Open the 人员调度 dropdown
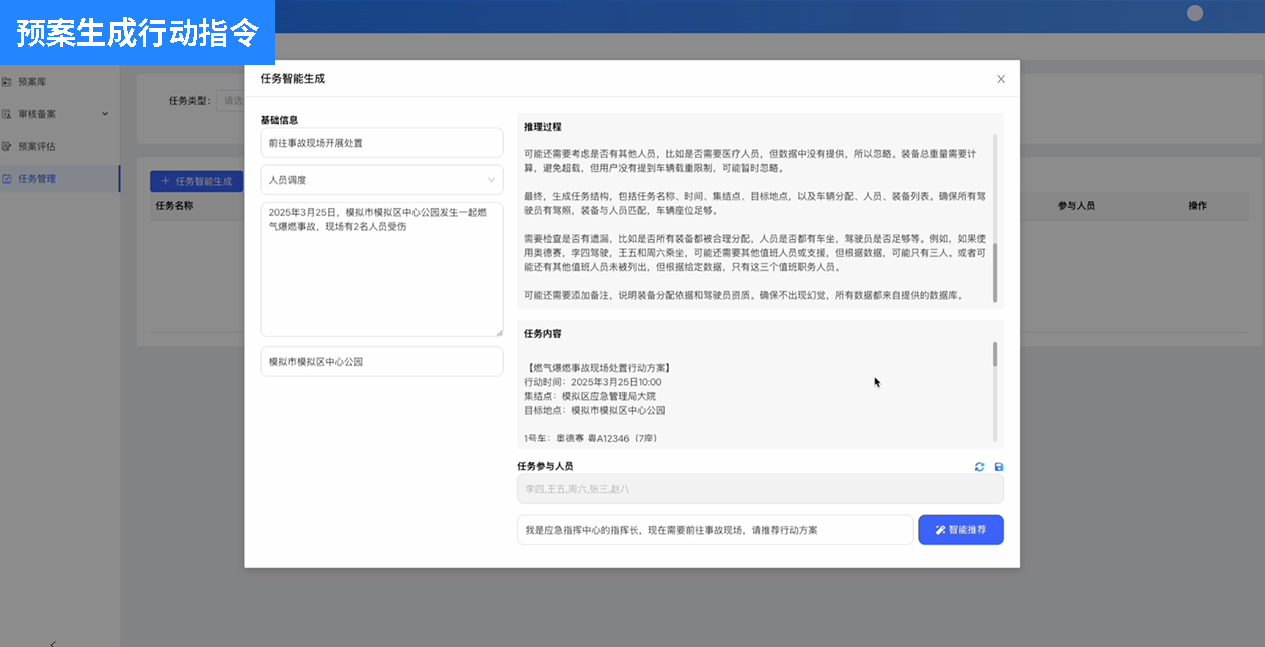Image resolution: width=1265 pixels, height=647 pixels. [x=382, y=180]
